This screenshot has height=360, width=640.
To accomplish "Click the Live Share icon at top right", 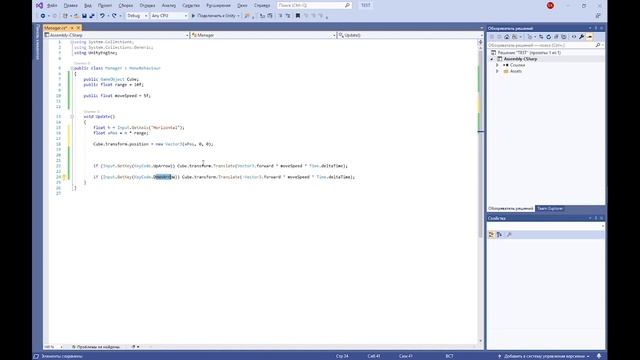I will pos(598,16).
